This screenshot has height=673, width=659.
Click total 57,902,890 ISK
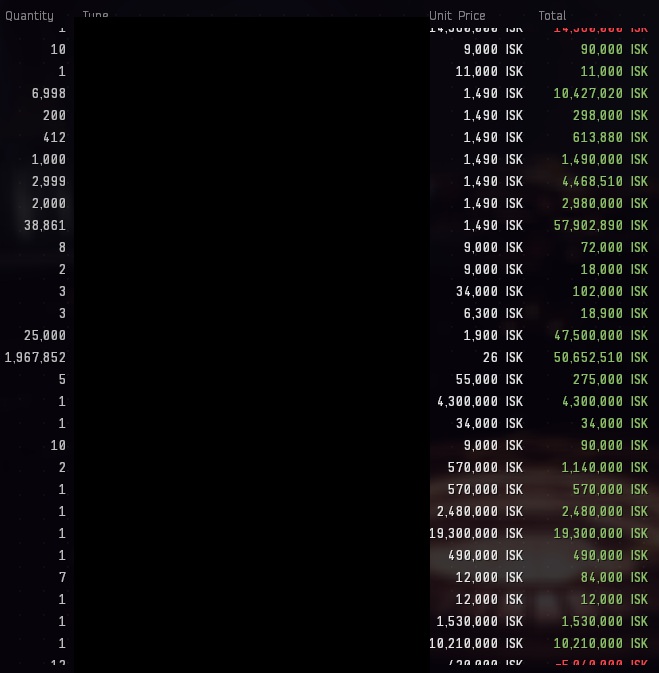coord(600,225)
